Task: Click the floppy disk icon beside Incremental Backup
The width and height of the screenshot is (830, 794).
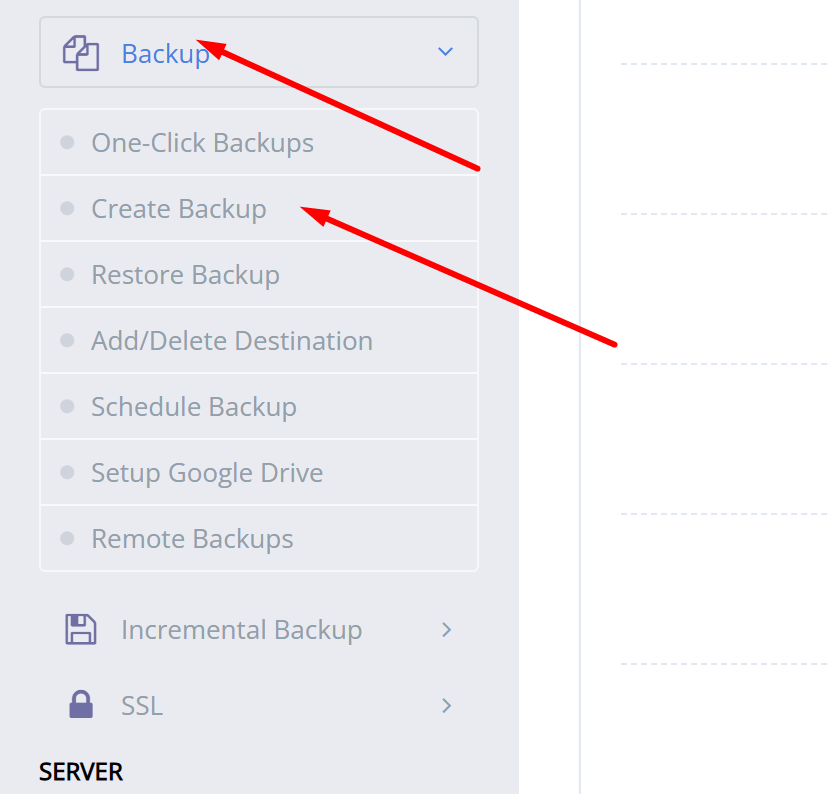Action: (80, 629)
